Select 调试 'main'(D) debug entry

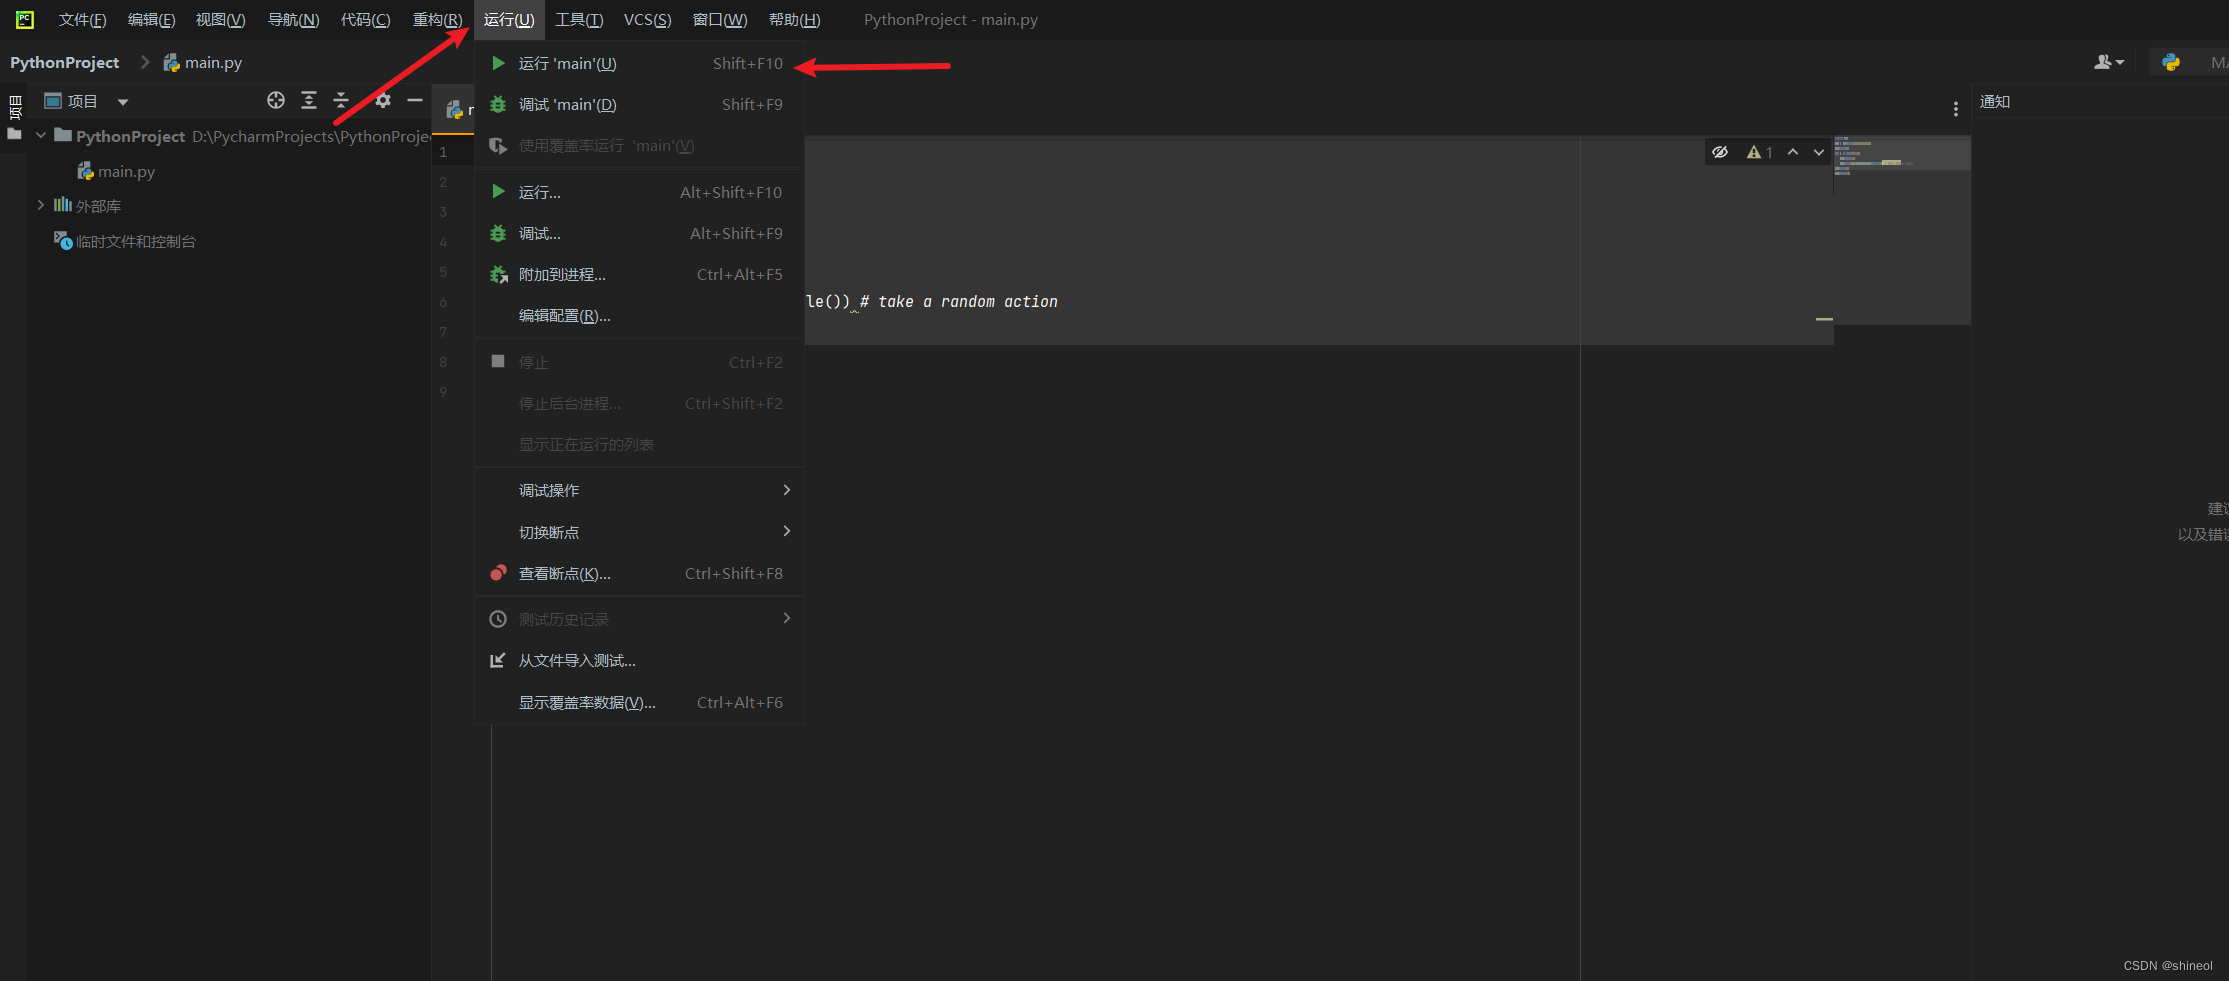pos(639,105)
